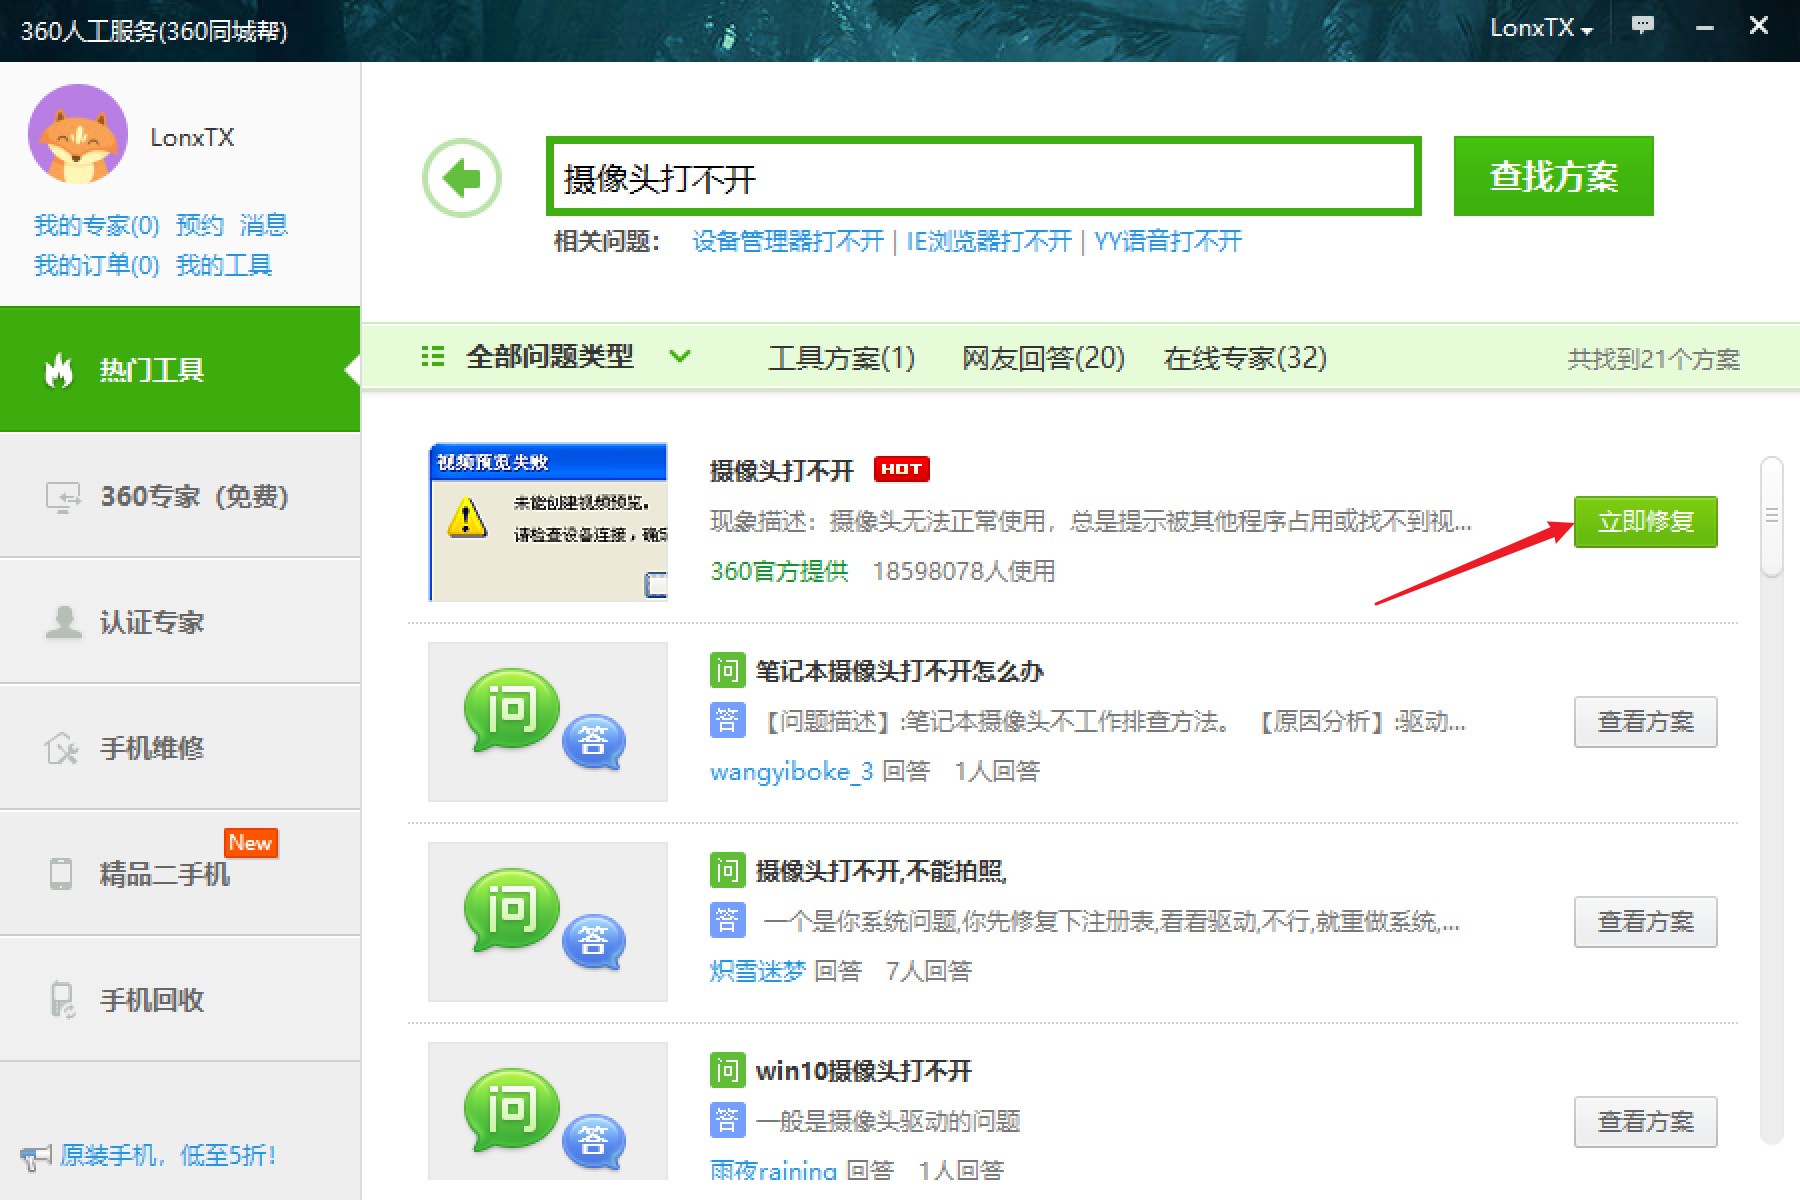Screen dimensions: 1800x1200
Task: Open Q&A thumbnail for win10摄像头打不开
Action: pyautogui.click(x=548, y=1111)
